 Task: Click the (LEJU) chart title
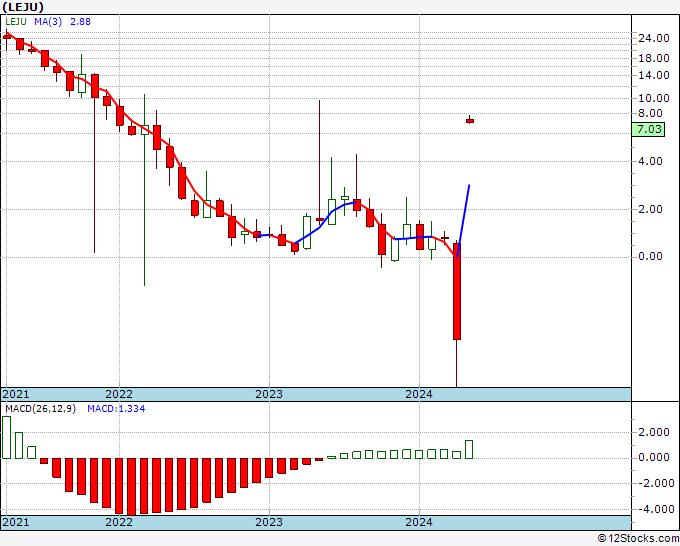point(23,7)
